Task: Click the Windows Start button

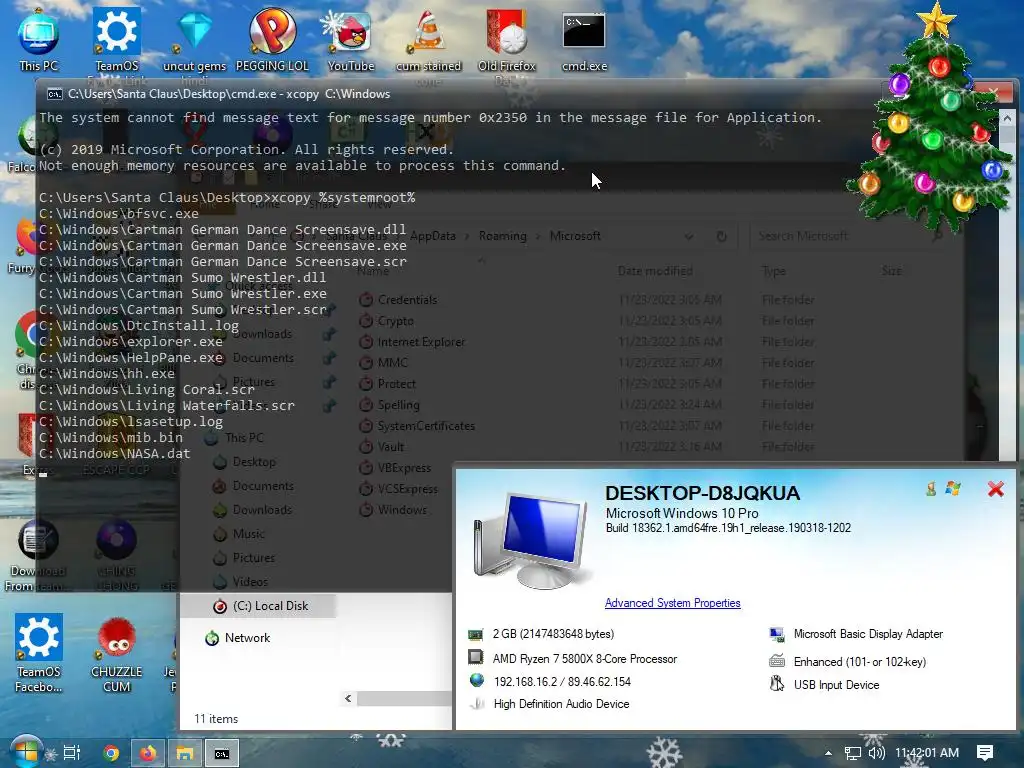Action: 25,752
